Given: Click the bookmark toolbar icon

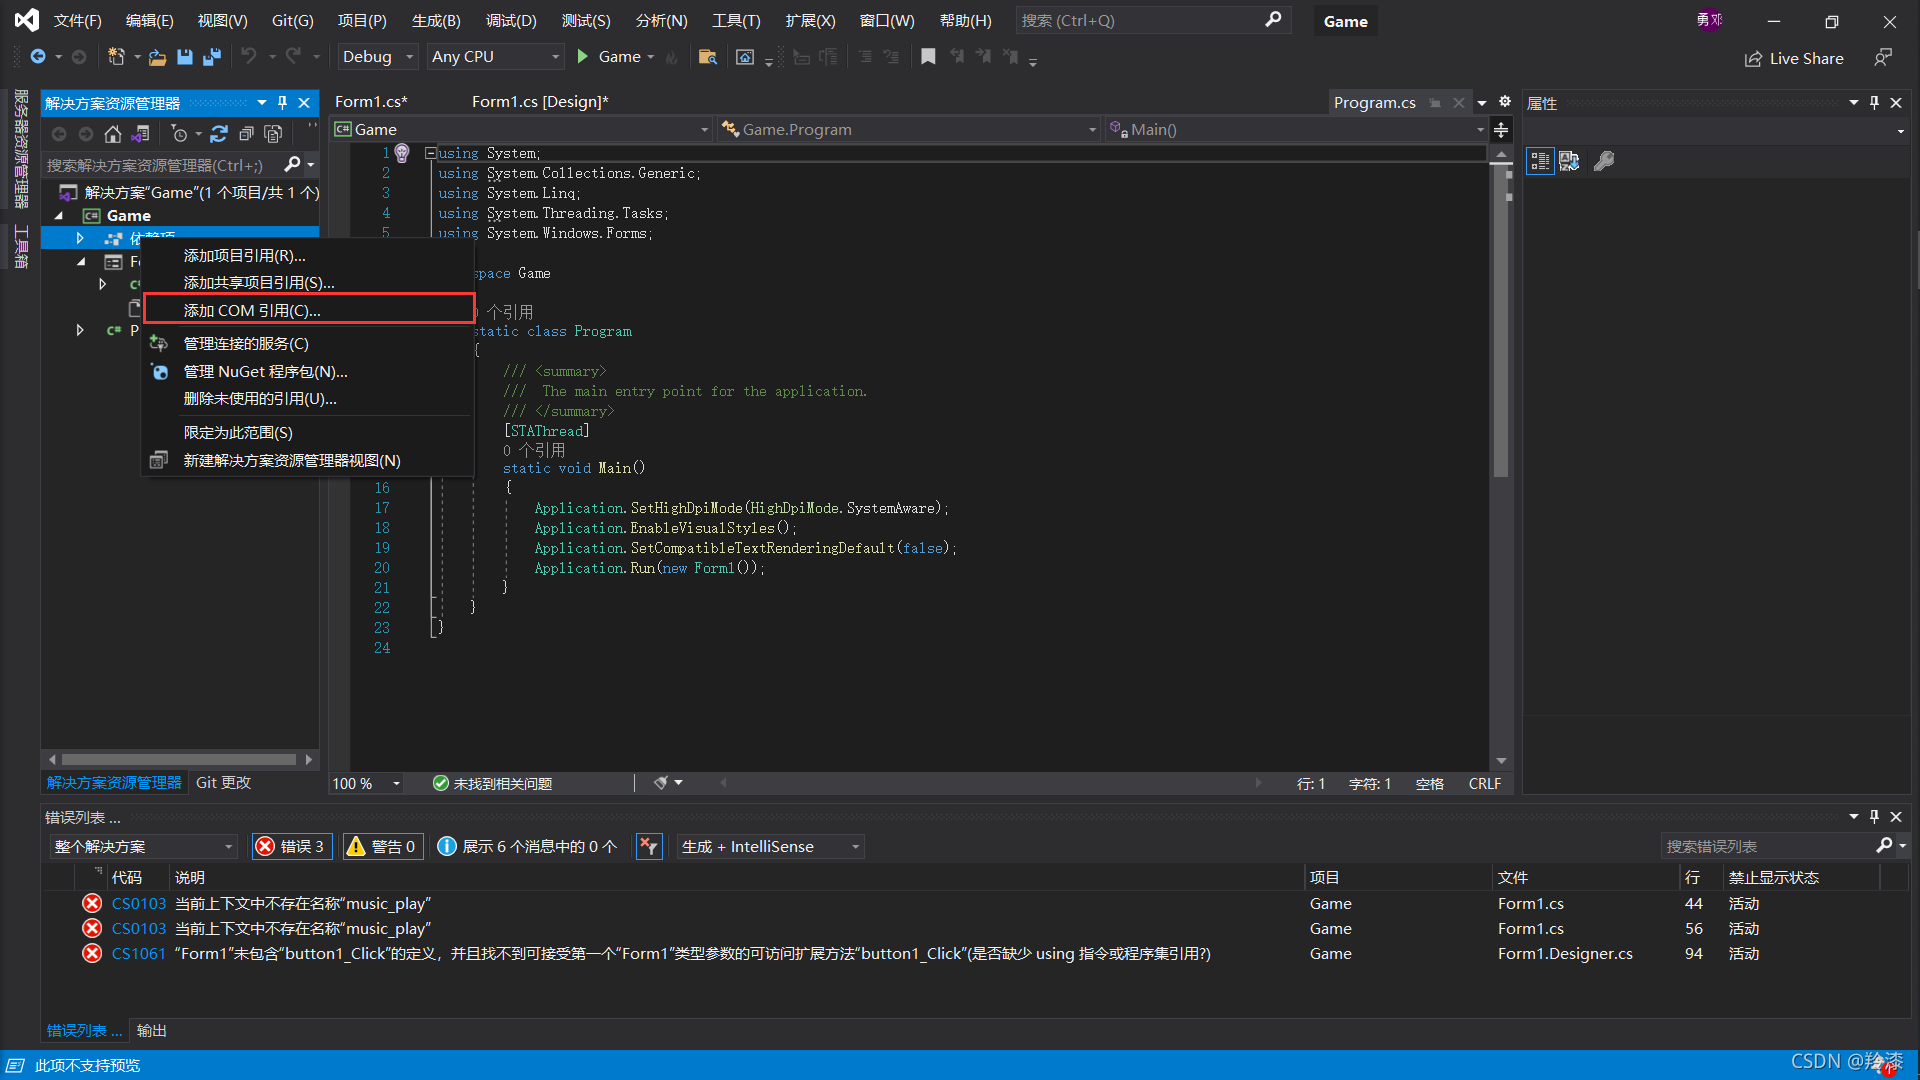Looking at the screenshot, I should click(x=928, y=57).
